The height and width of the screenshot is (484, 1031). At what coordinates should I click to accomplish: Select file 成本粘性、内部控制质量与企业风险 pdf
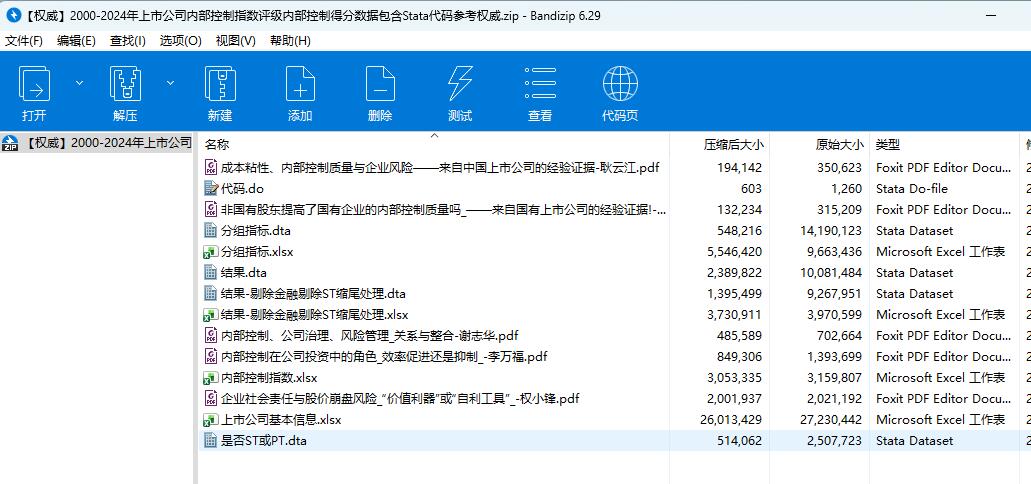pyautogui.click(x=440, y=168)
